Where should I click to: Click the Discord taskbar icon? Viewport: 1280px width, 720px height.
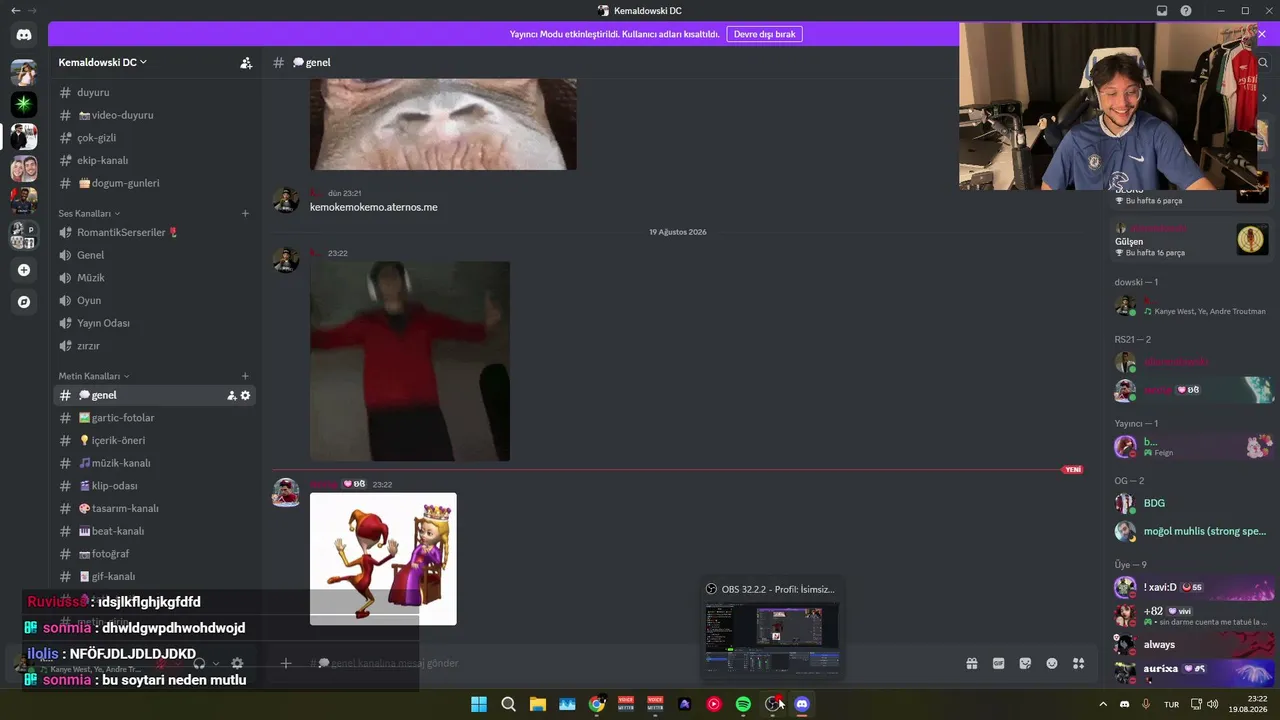point(801,704)
